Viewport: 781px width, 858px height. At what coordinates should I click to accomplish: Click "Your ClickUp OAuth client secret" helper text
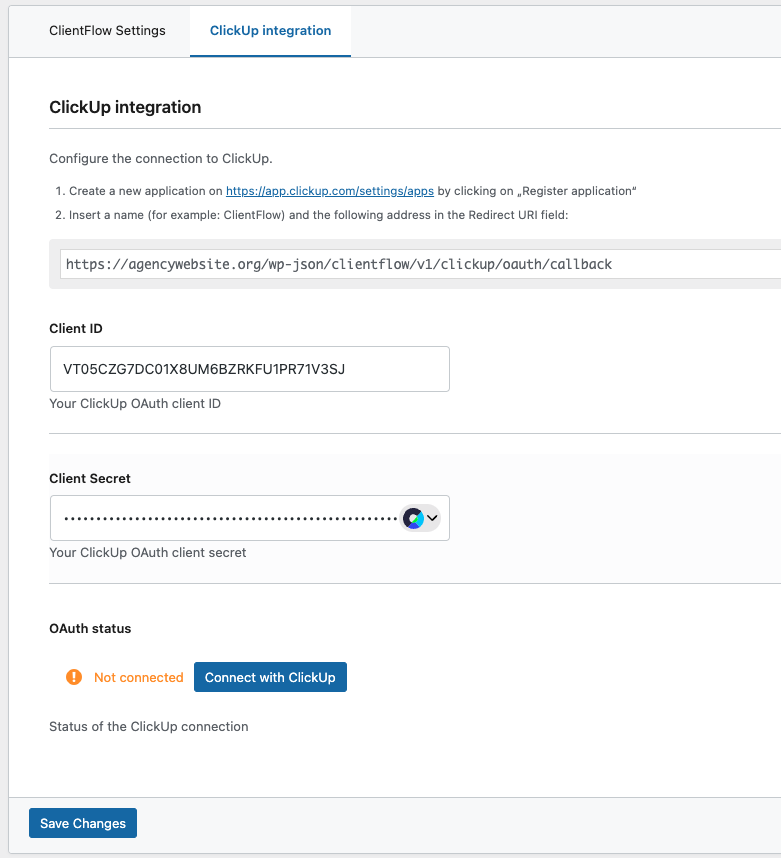(x=148, y=553)
